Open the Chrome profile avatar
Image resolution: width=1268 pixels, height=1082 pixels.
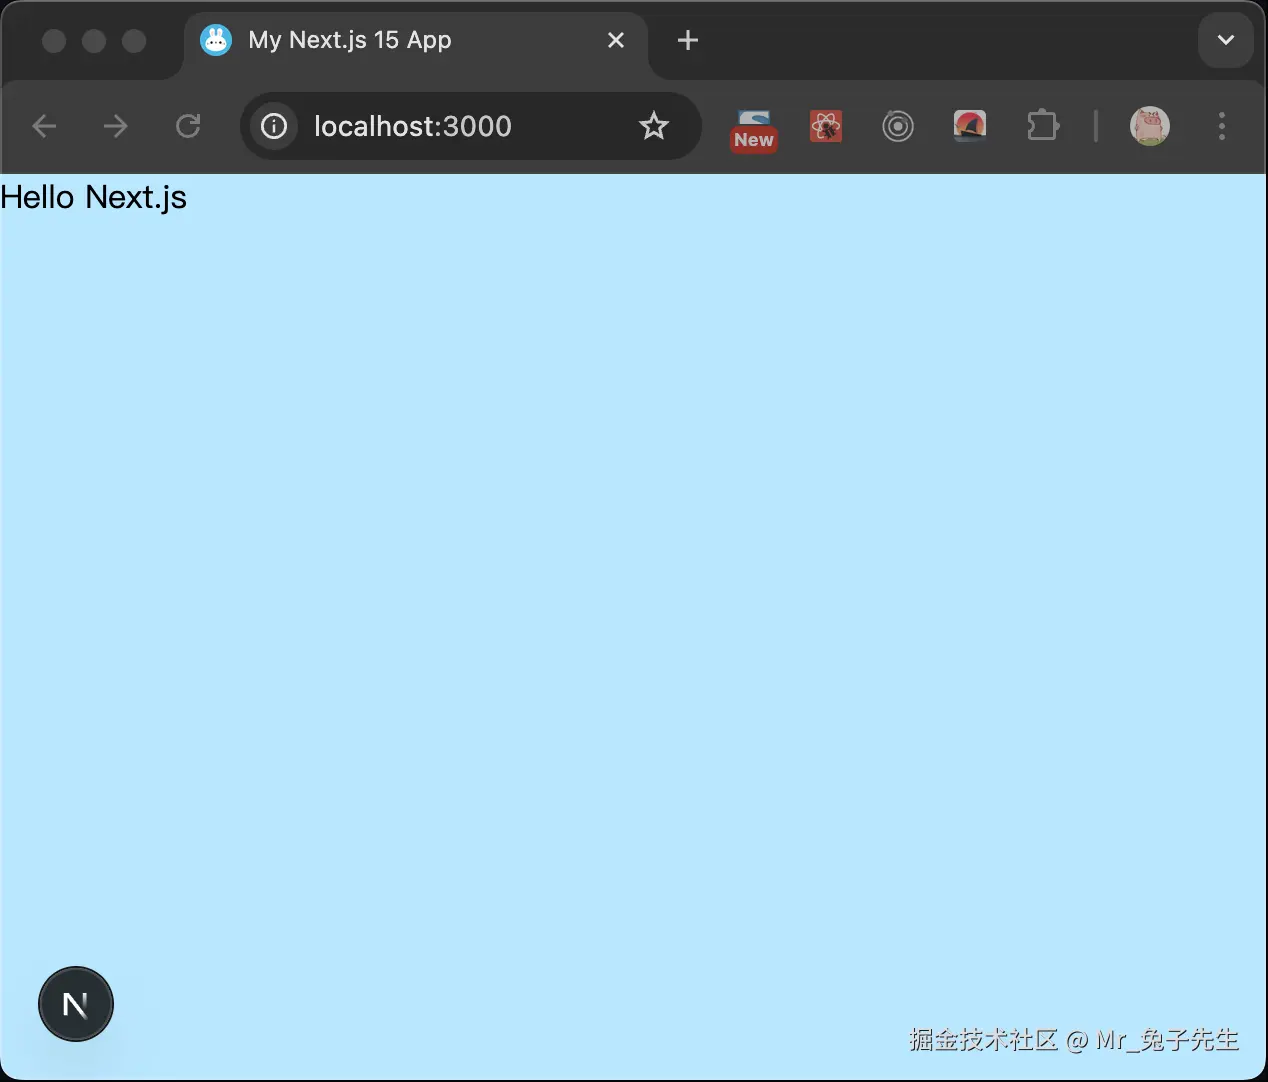coord(1149,126)
